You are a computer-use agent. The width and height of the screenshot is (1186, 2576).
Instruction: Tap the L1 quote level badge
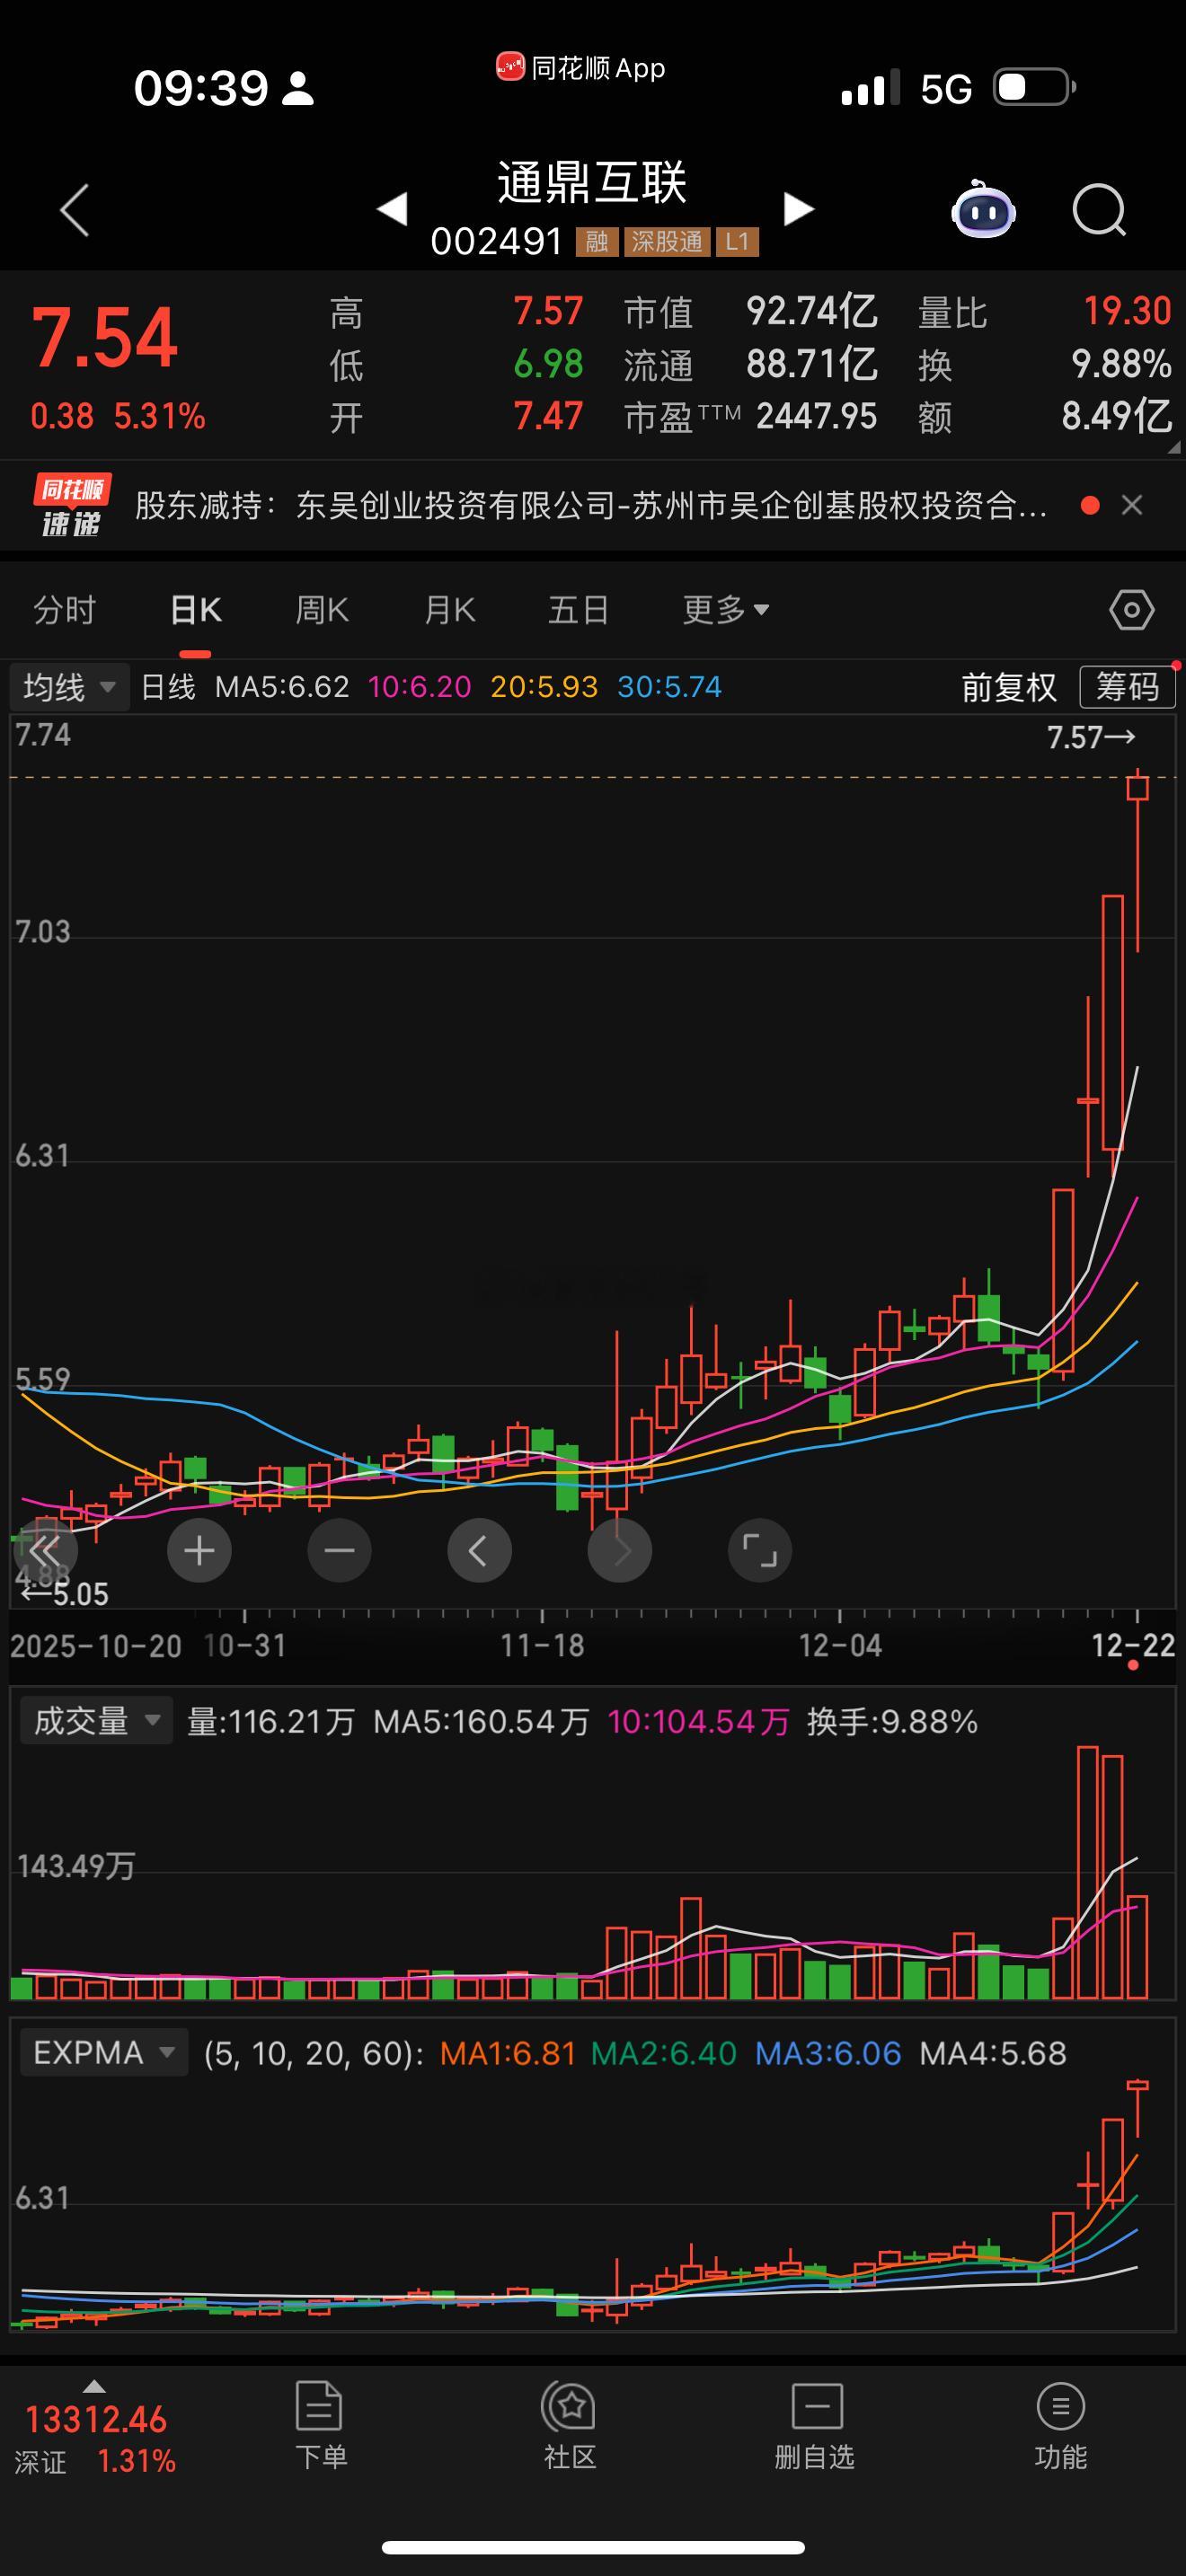coord(737,242)
